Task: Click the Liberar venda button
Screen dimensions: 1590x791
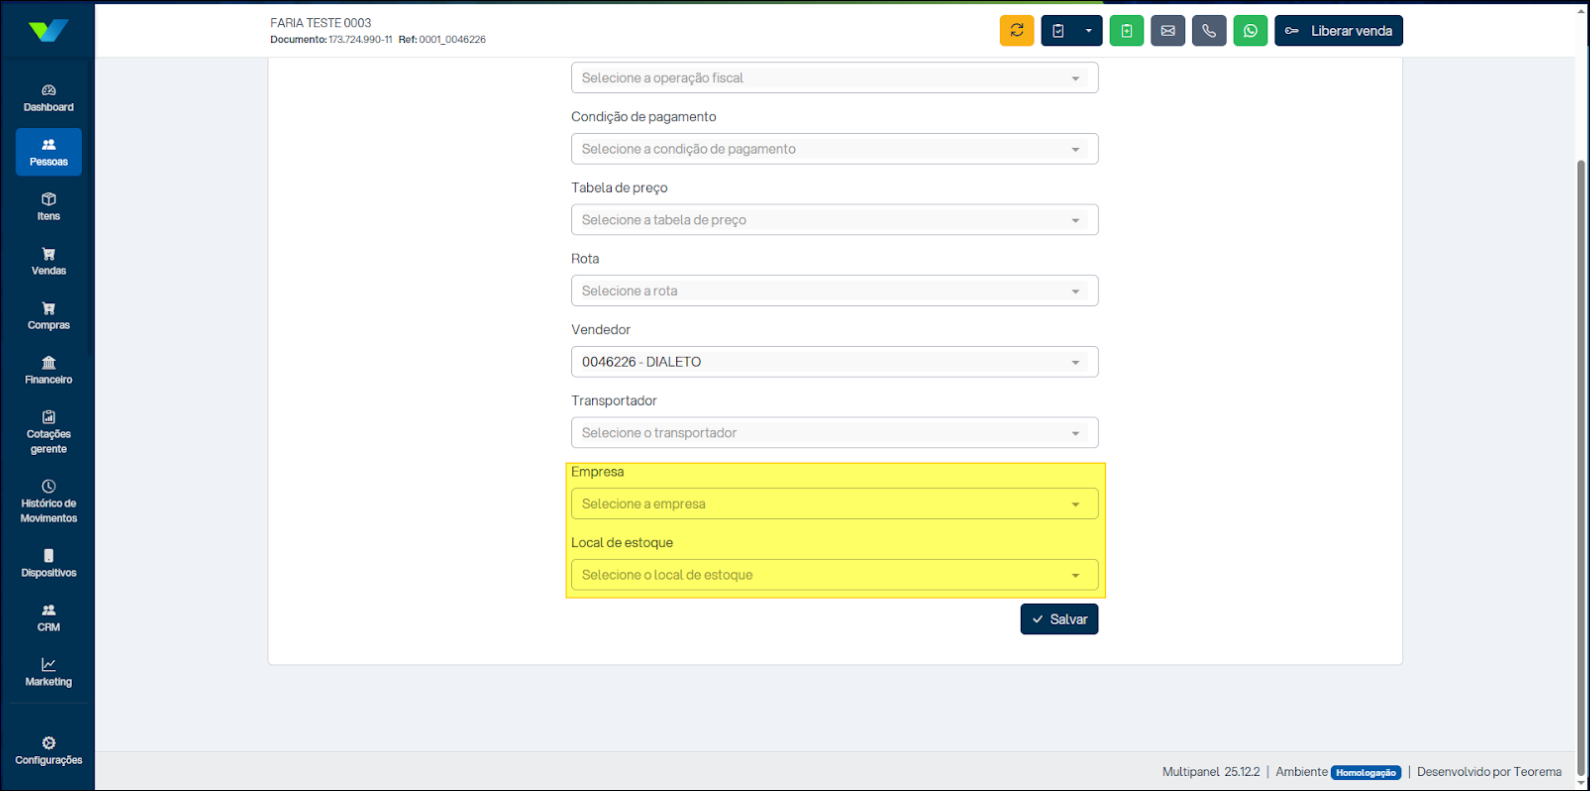Action: click(1338, 31)
